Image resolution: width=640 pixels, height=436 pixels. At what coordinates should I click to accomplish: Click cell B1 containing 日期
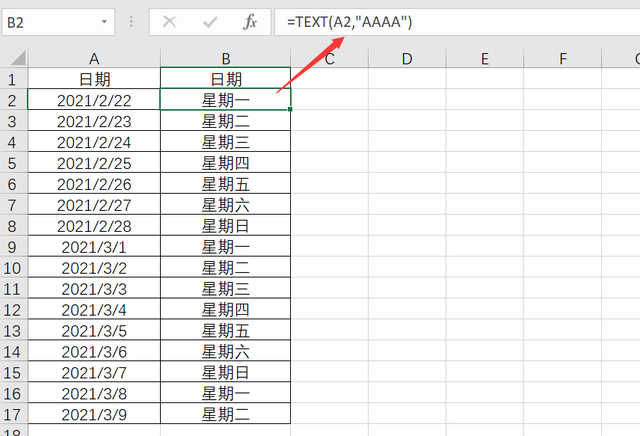(x=226, y=78)
